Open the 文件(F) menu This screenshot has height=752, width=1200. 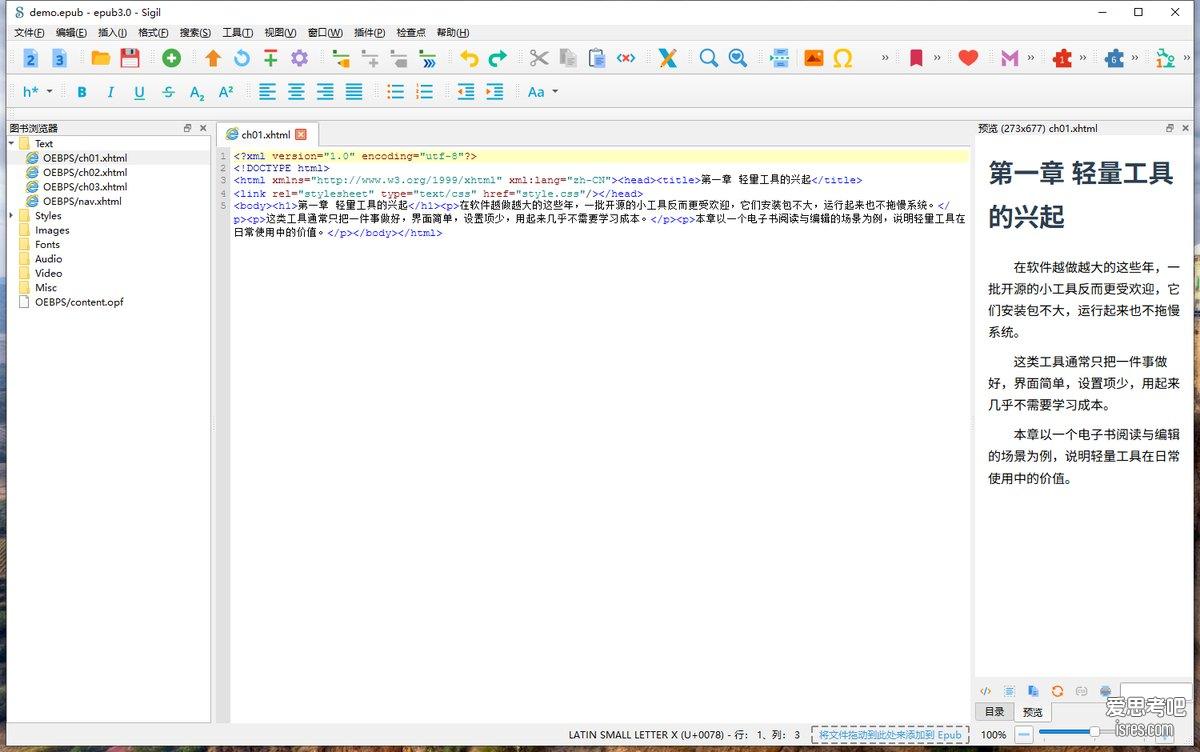click(x=29, y=33)
